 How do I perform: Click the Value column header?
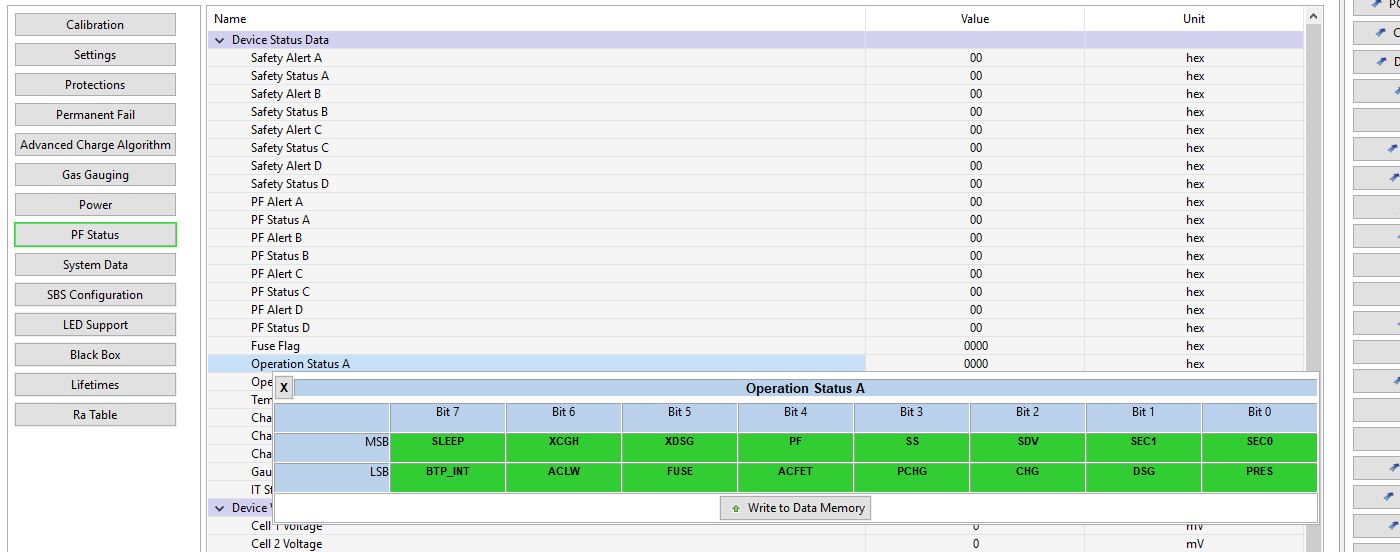975,19
